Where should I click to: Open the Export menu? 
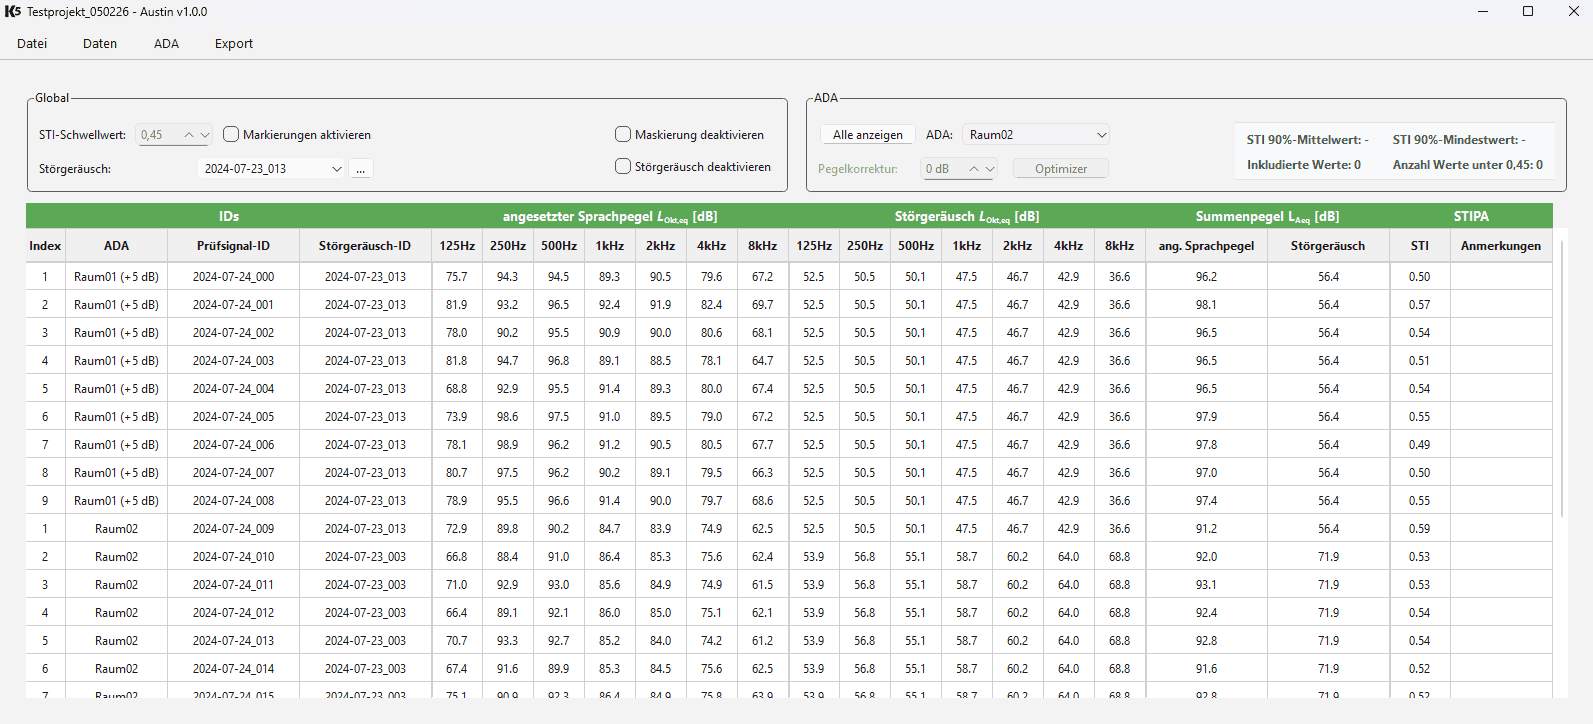click(234, 44)
